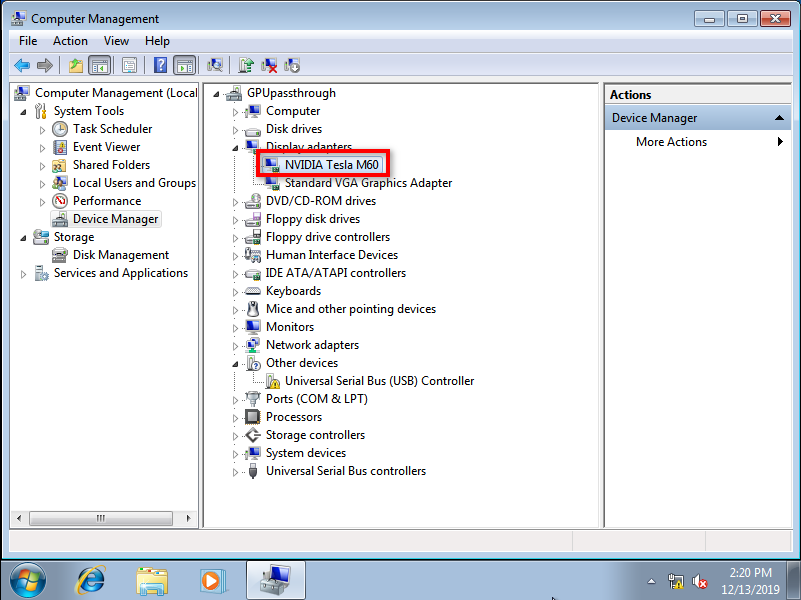Click Mice and other pointing devices icon

pos(253,309)
